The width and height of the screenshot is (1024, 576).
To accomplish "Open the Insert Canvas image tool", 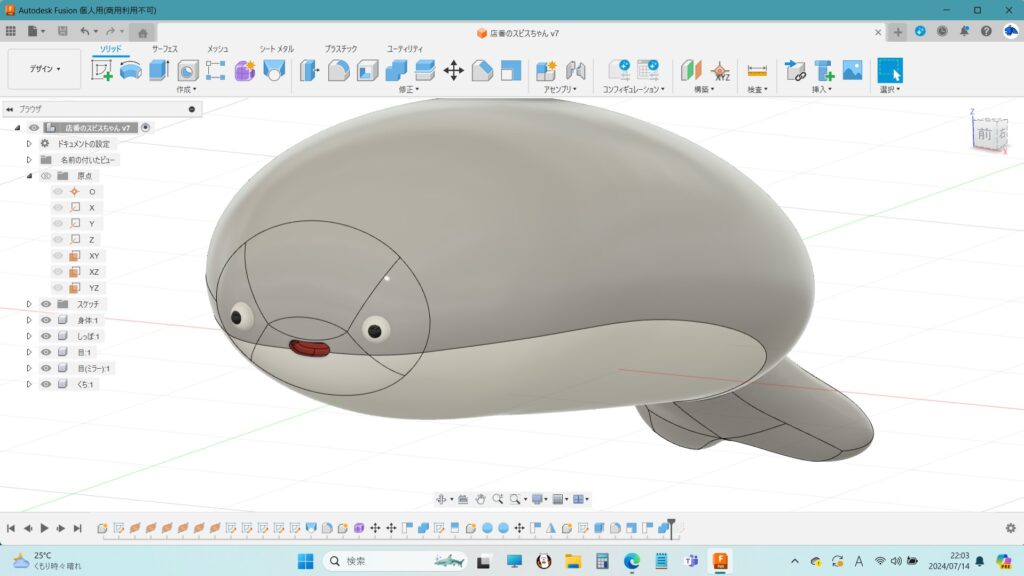I will pos(852,70).
